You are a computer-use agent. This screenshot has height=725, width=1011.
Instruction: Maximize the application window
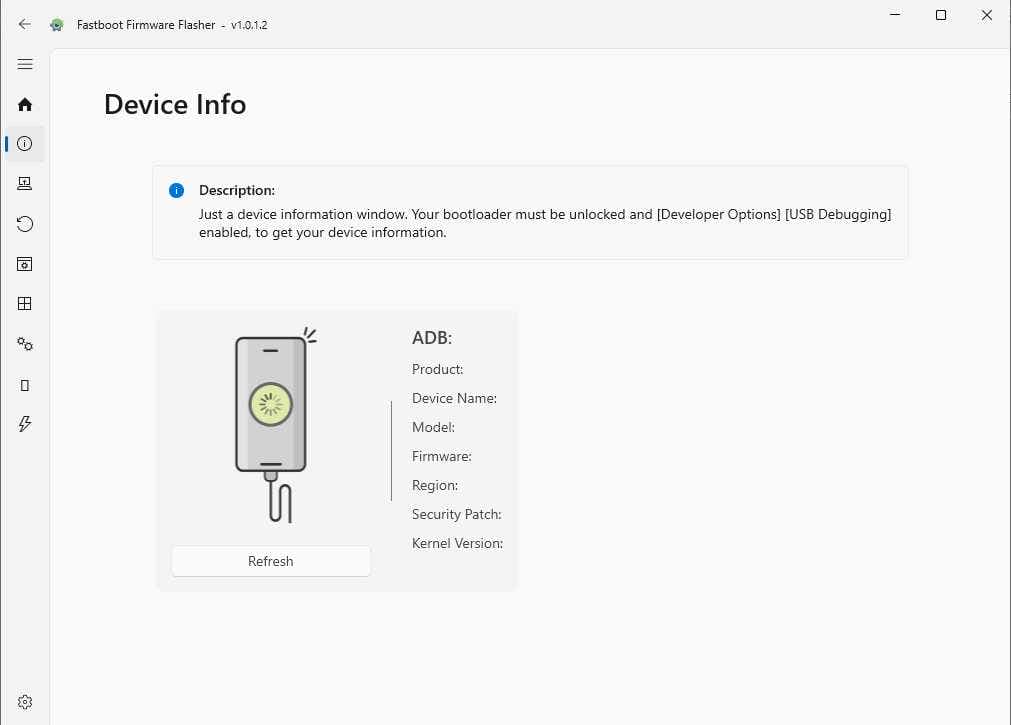click(x=940, y=15)
